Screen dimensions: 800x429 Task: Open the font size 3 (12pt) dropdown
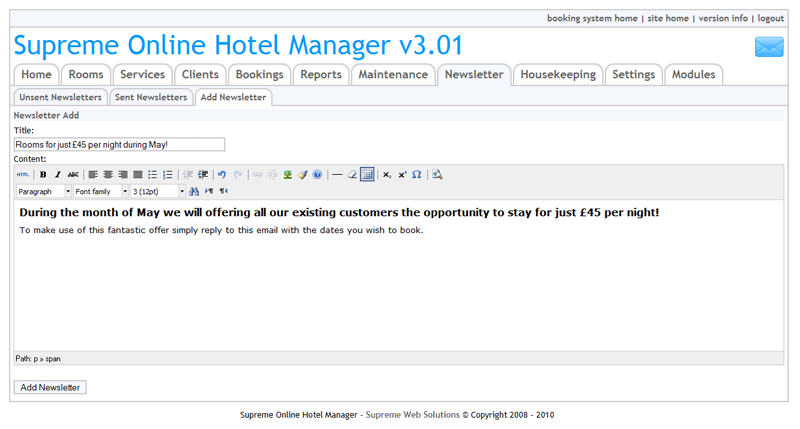click(x=158, y=191)
